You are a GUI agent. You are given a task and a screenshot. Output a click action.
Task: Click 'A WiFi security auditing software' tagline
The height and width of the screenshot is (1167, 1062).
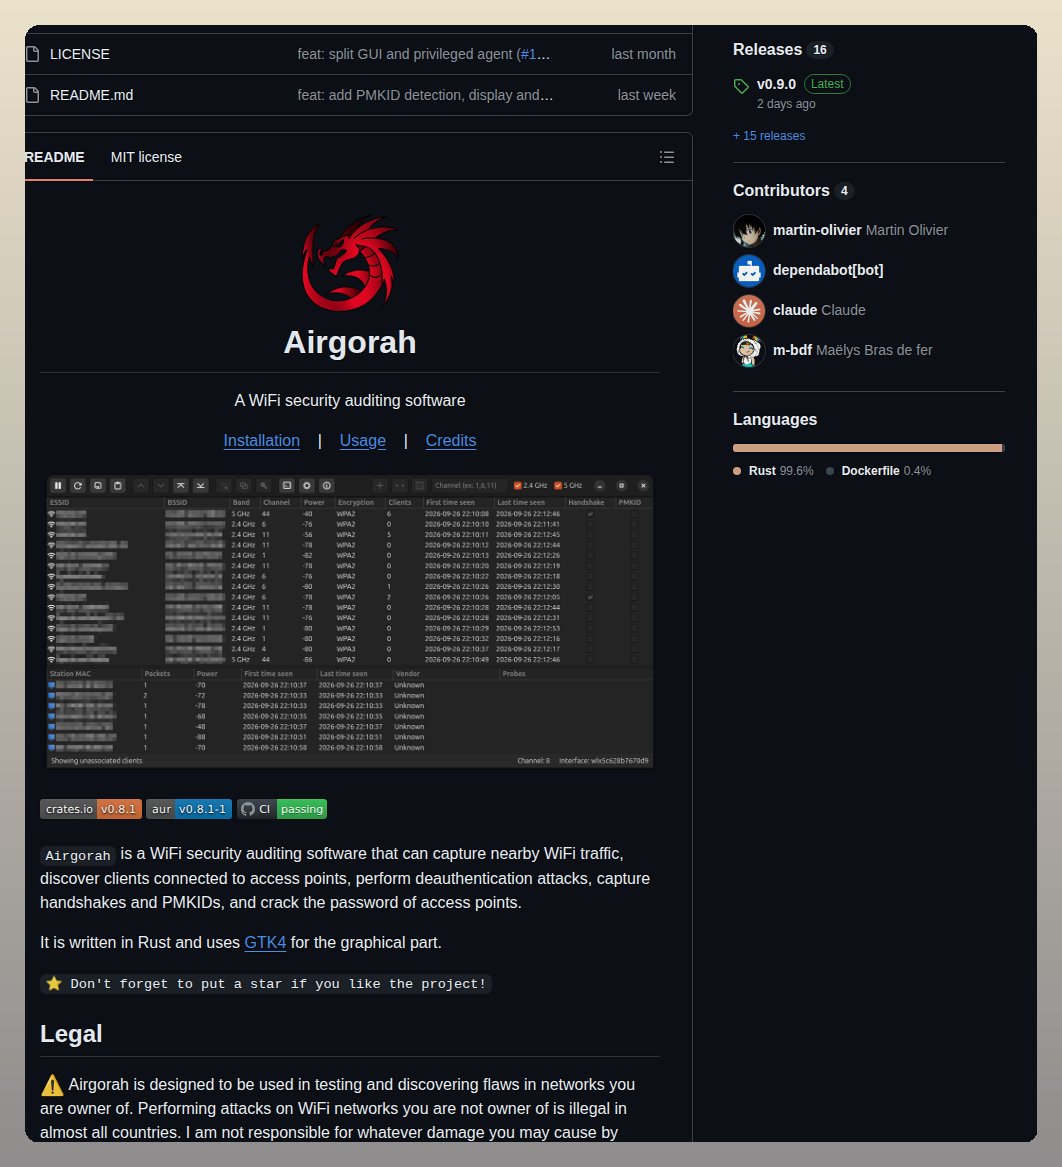[x=350, y=400]
